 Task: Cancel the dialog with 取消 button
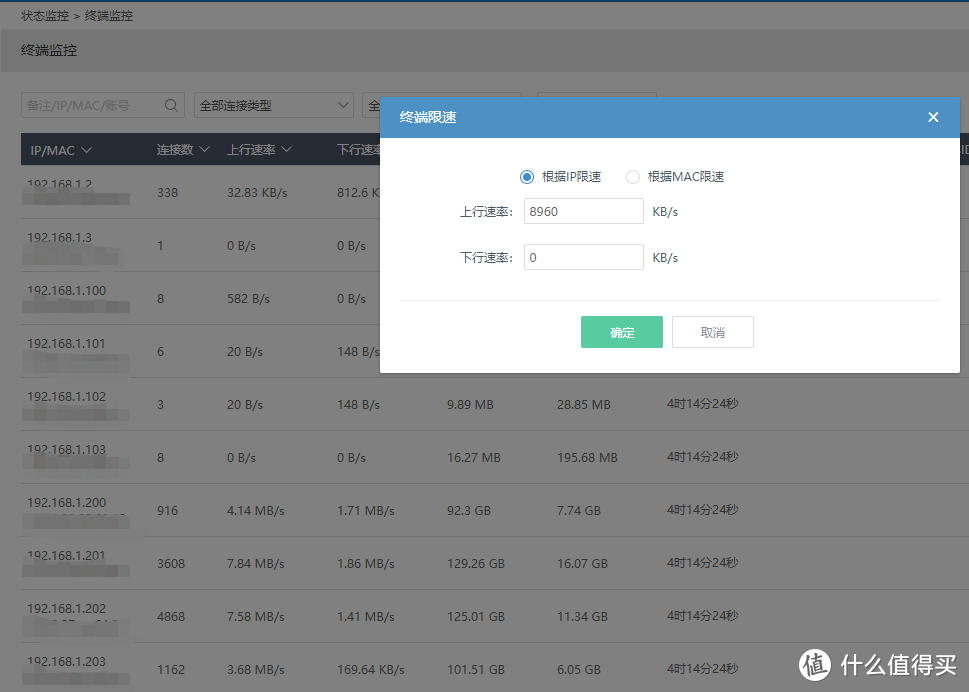point(713,332)
